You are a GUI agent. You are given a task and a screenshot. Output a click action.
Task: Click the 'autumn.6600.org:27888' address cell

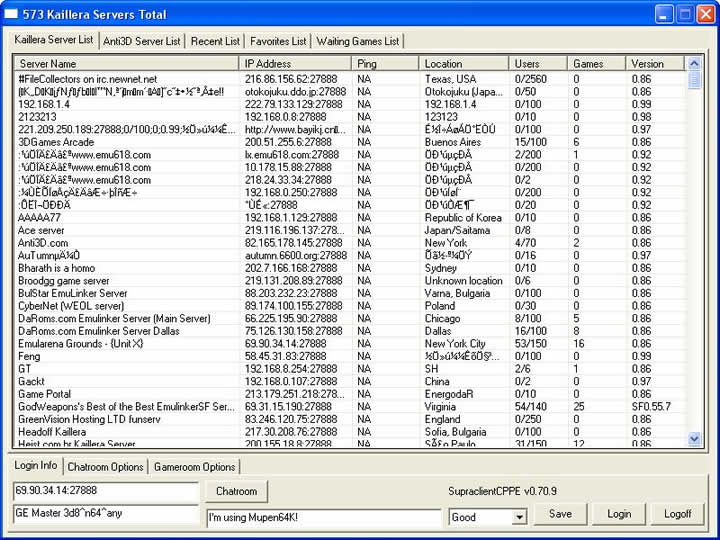(x=296, y=255)
